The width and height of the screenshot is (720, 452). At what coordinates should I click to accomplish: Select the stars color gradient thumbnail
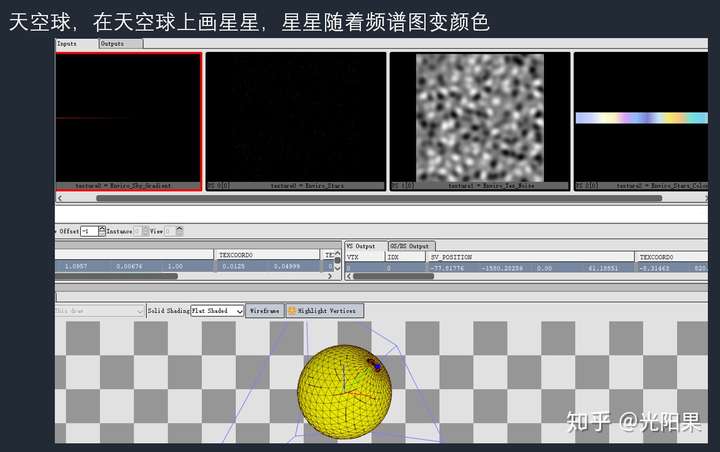pyautogui.click(x=641, y=121)
